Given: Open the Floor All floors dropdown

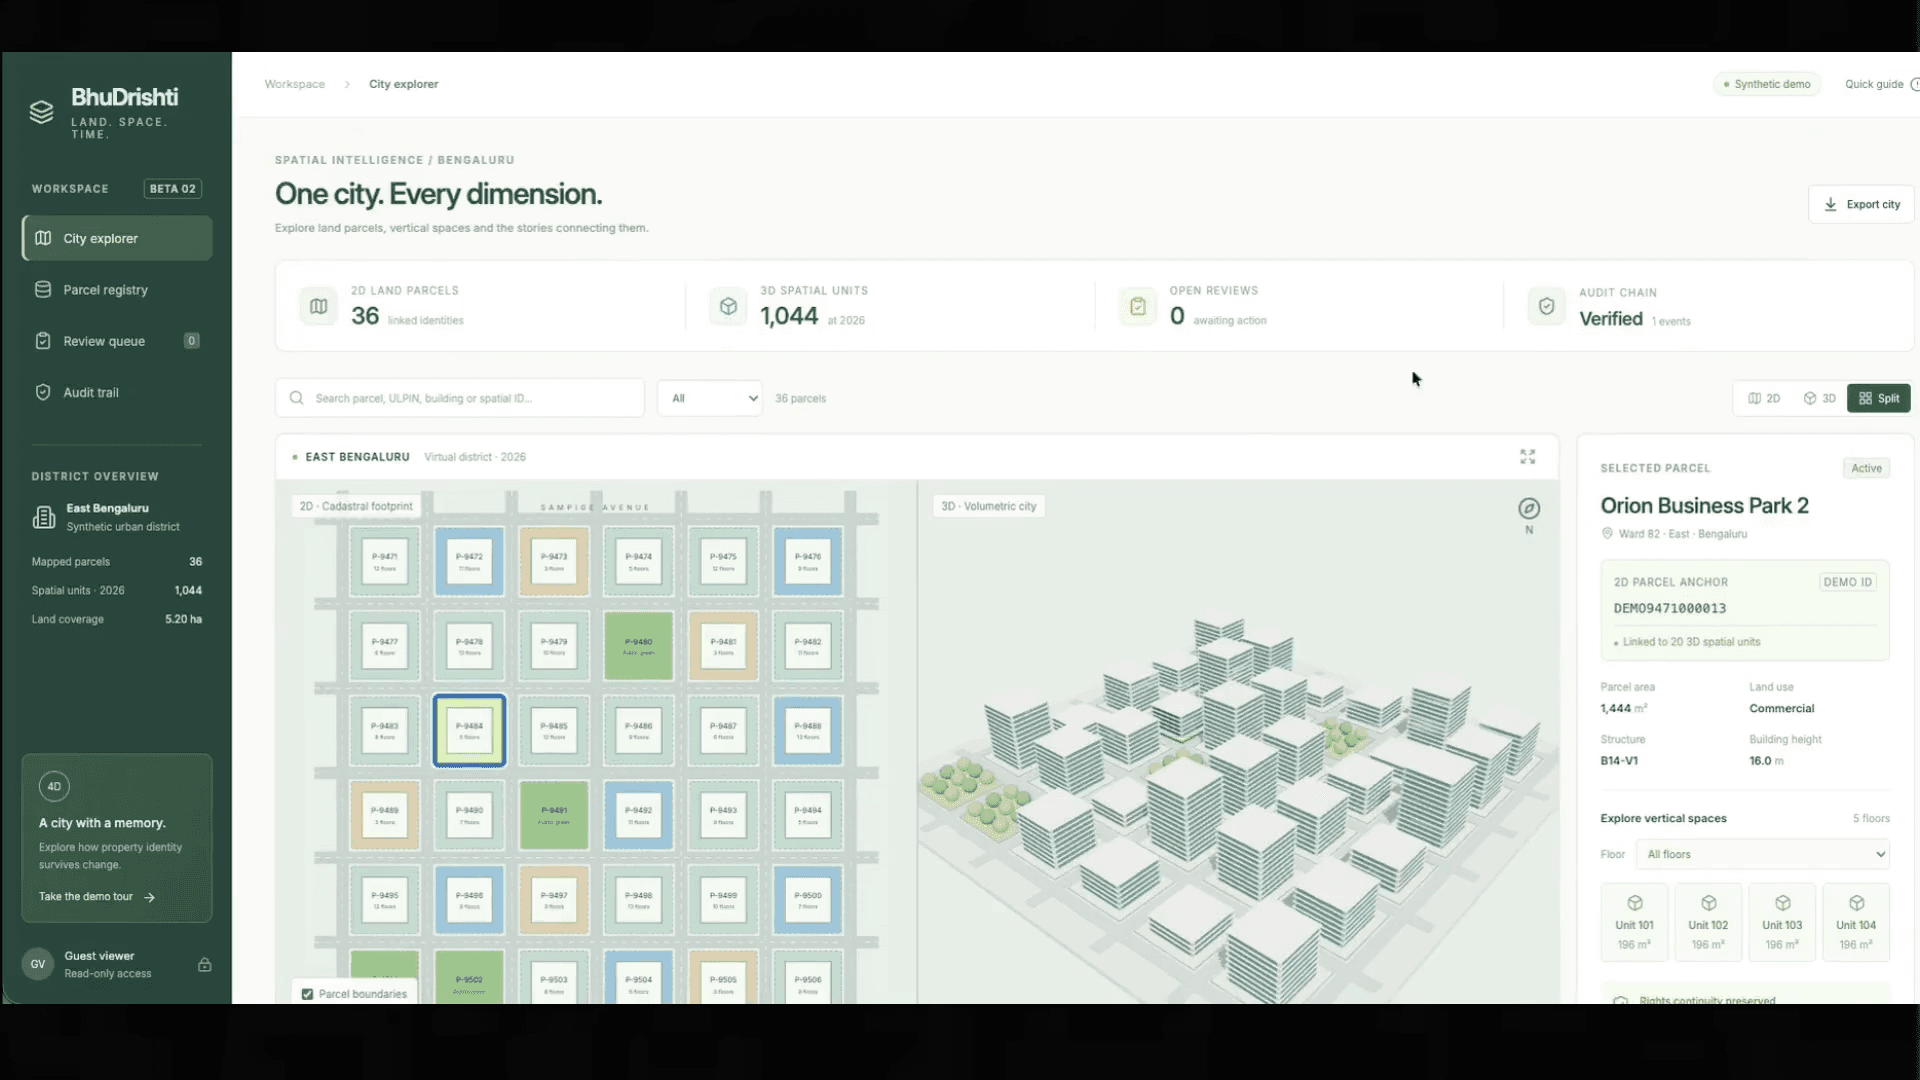Looking at the screenshot, I should (1763, 854).
